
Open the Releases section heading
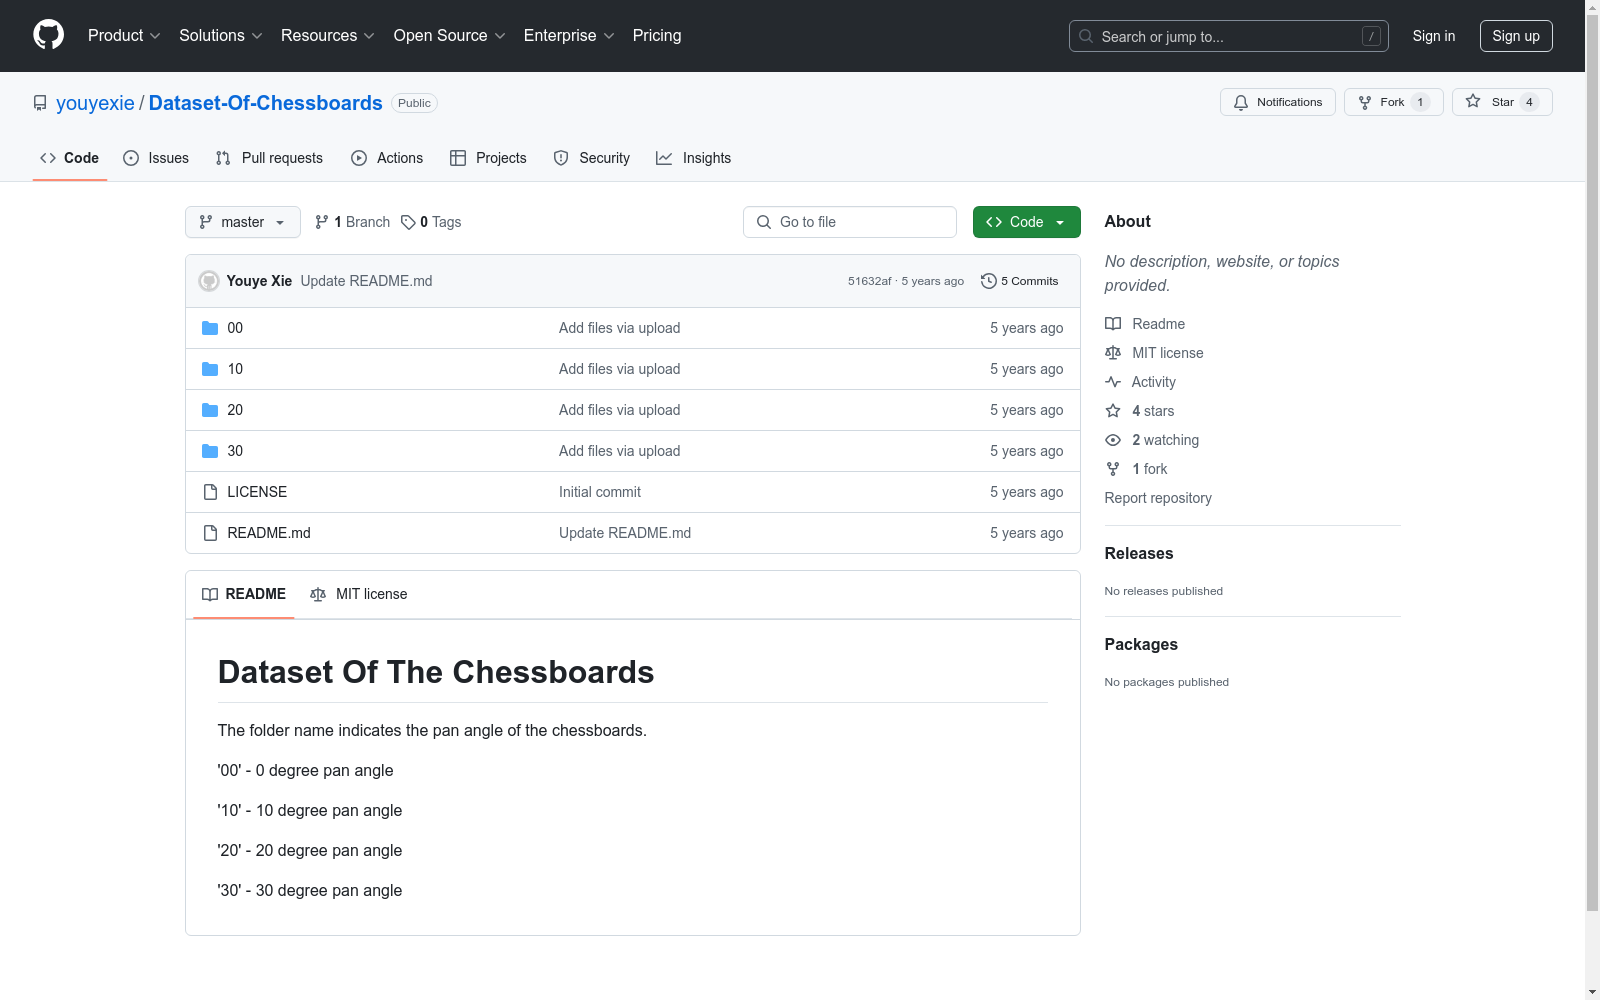pos(1139,553)
